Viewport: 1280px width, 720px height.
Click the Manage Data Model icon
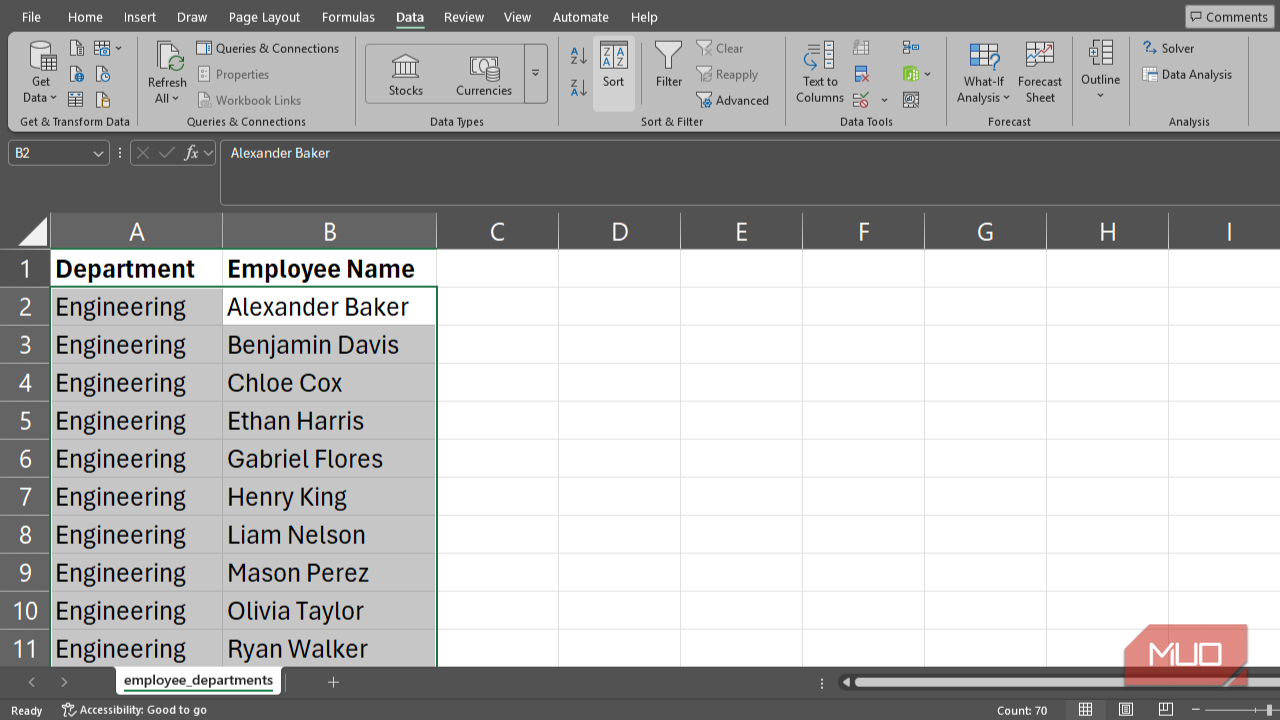click(911, 100)
